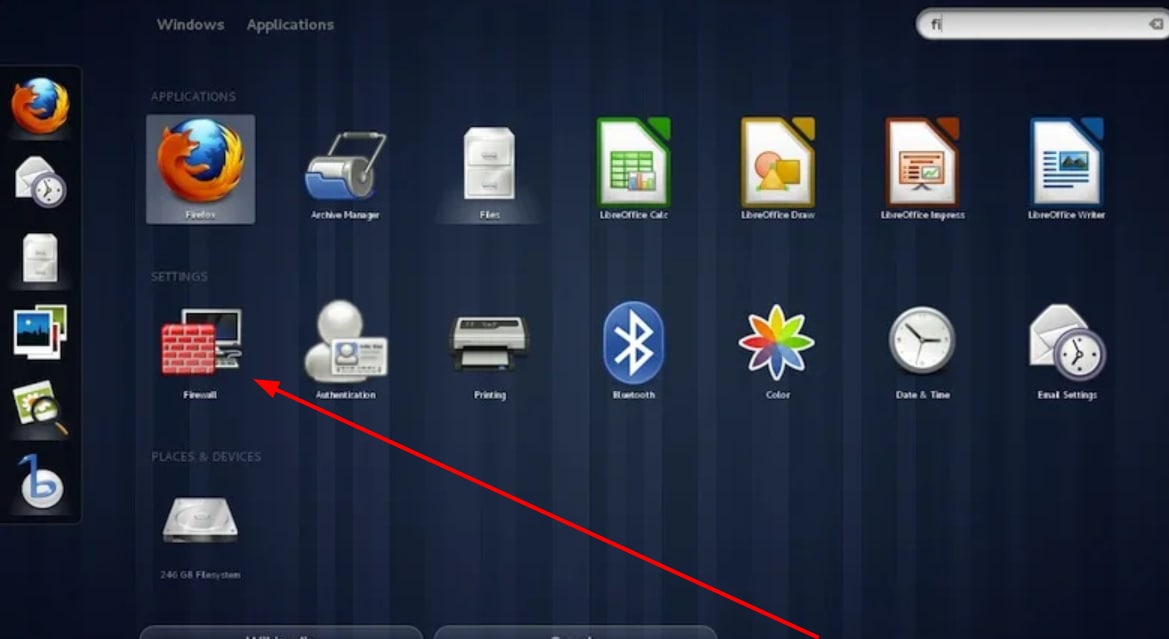Open the Files cabinet icon in dock

[x=40, y=258]
